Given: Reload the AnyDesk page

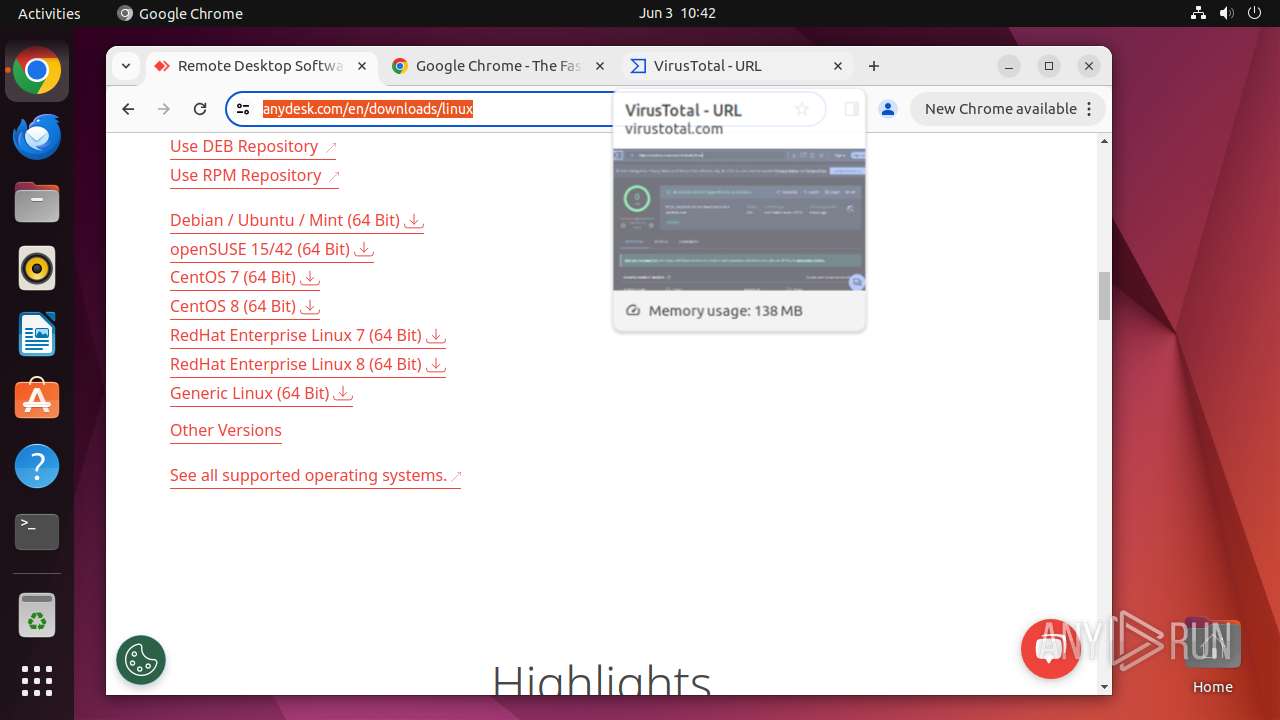Looking at the screenshot, I should pyautogui.click(x=200, y=109).
